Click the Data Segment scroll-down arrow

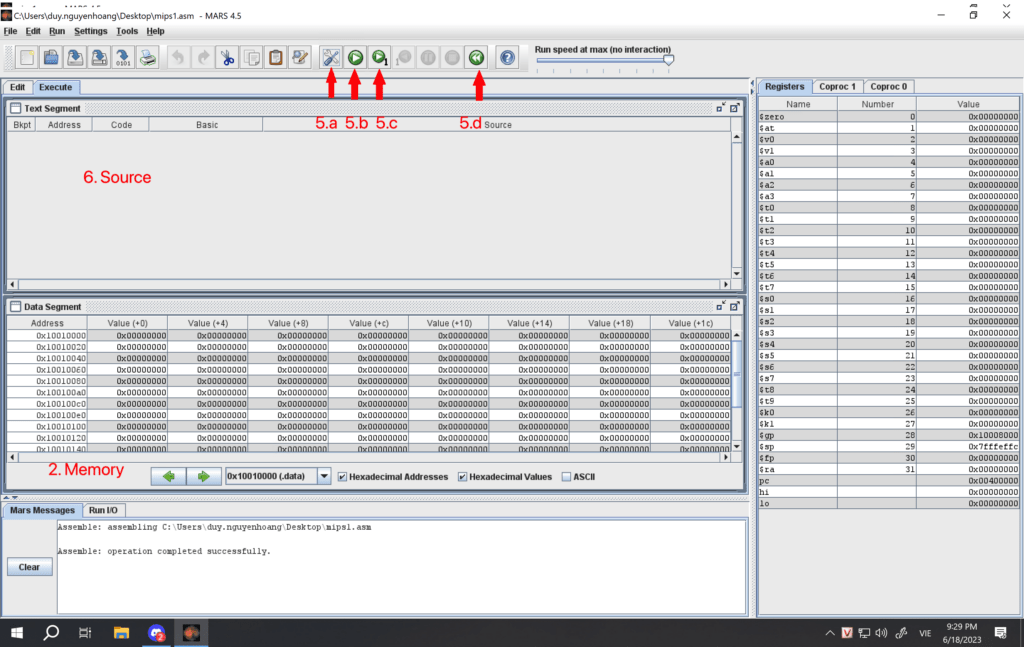pyautogui.click(x=737, y=447)
